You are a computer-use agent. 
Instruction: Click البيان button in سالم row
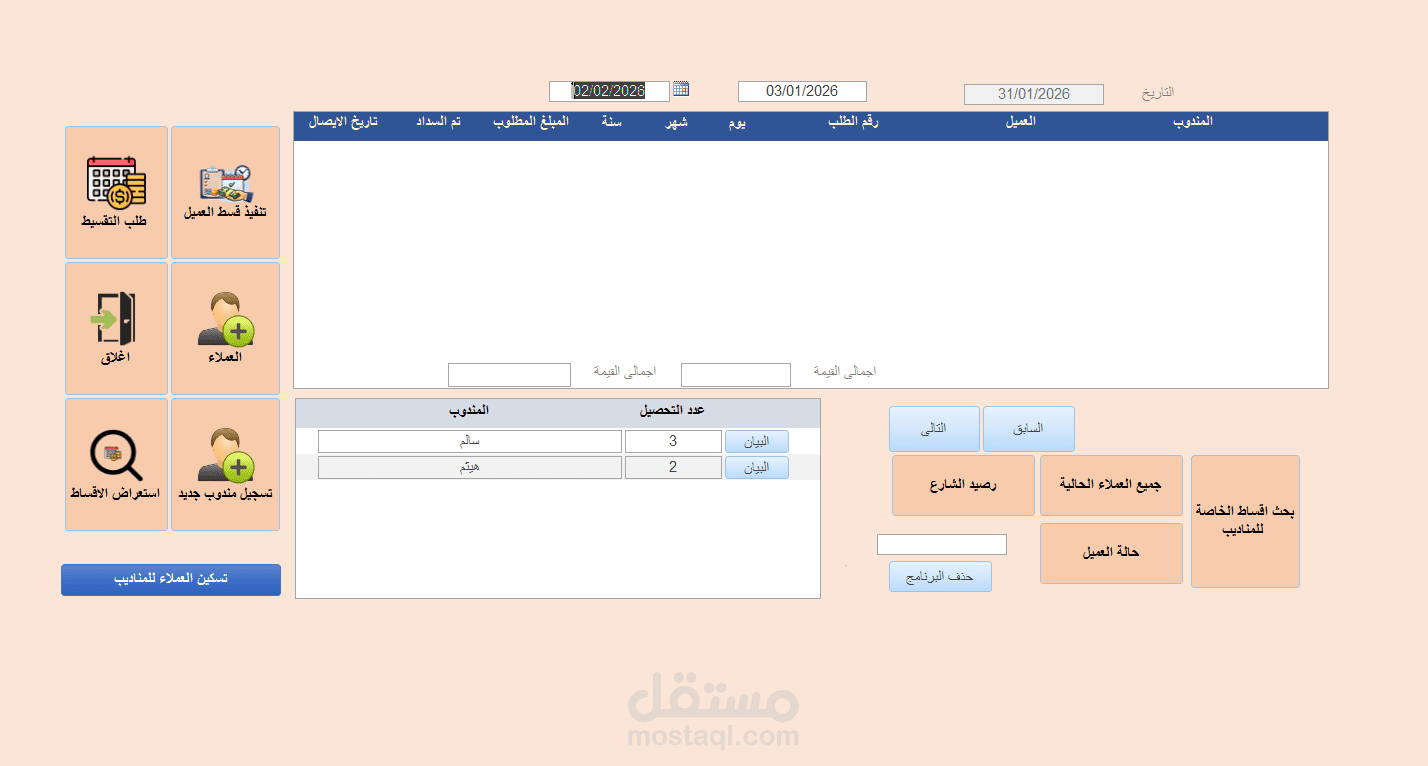[x=756, y=441]
